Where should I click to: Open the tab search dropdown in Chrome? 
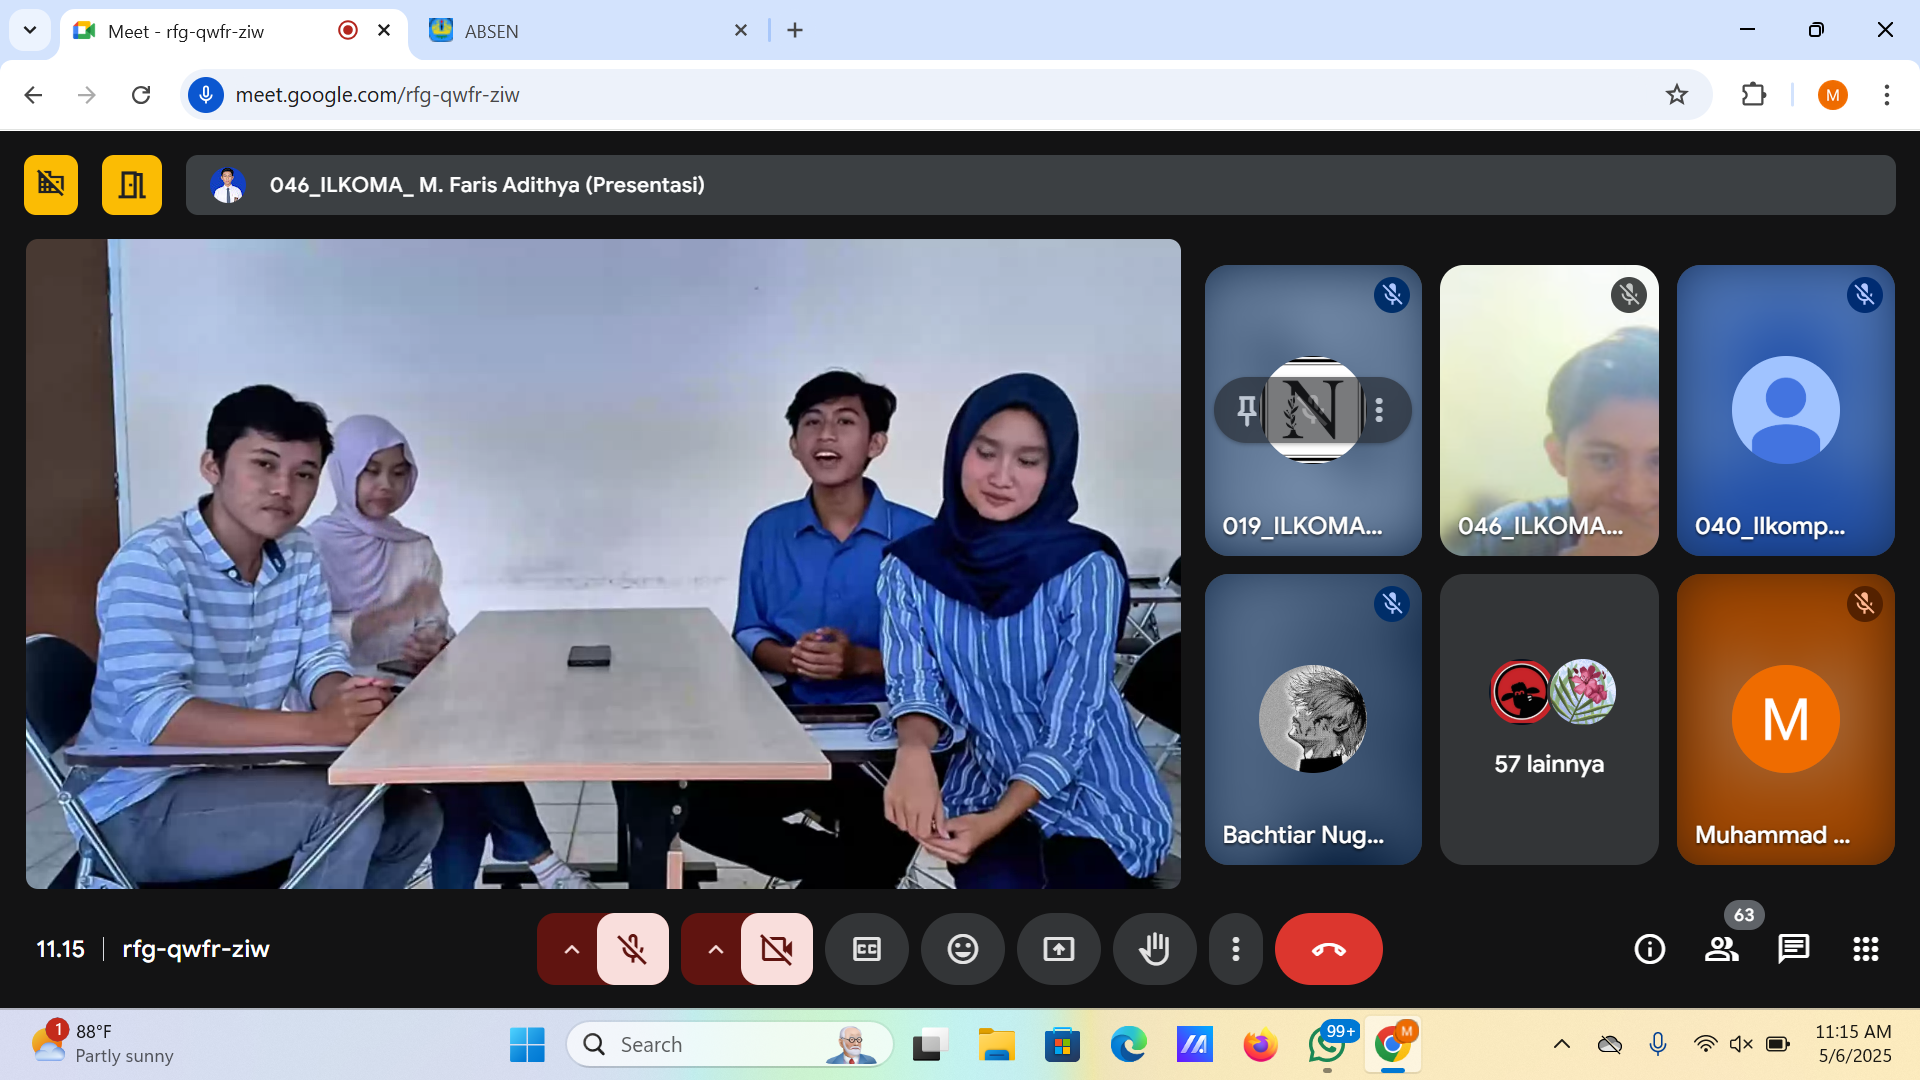click(x=30, y=30)
